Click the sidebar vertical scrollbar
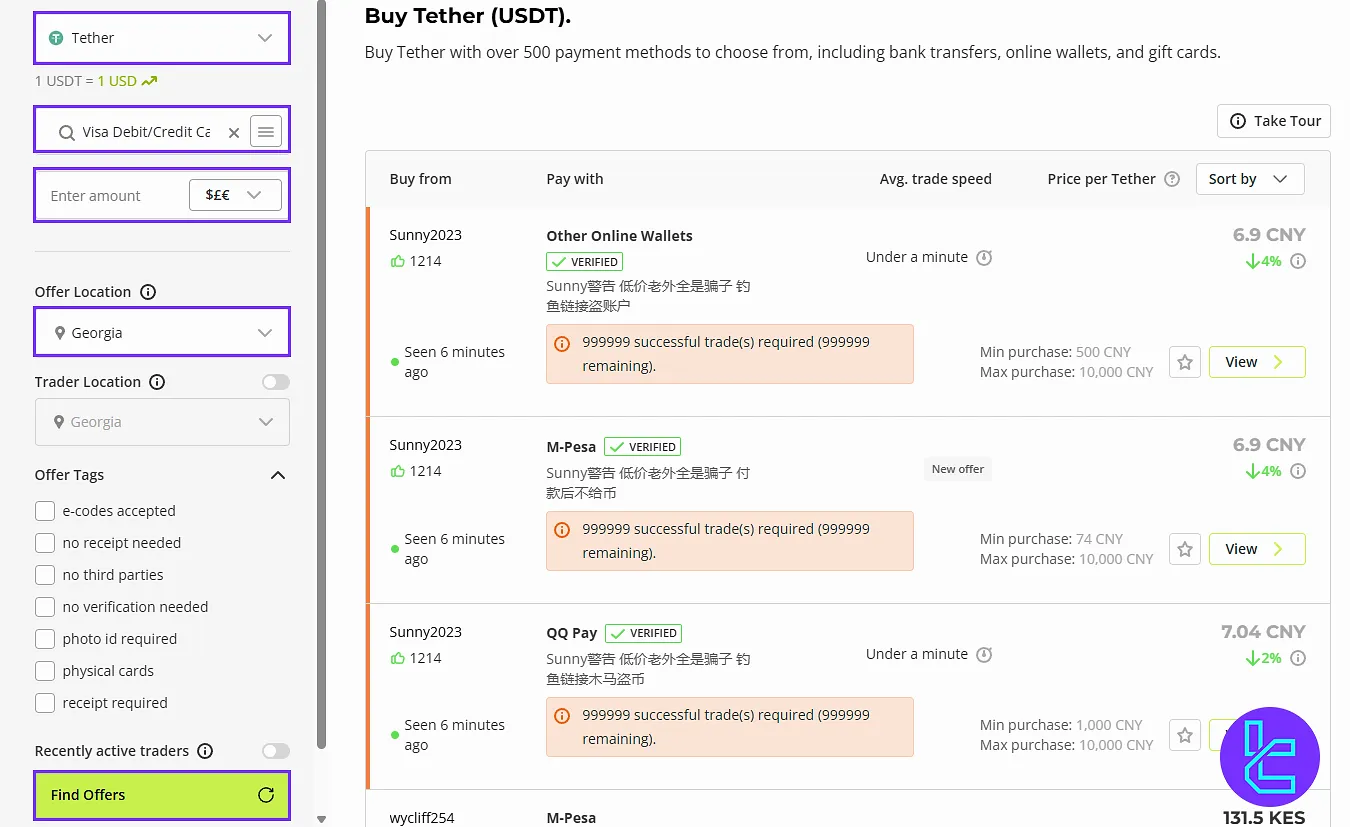This screenshot has height=827, width=1350. pos(321,374)
